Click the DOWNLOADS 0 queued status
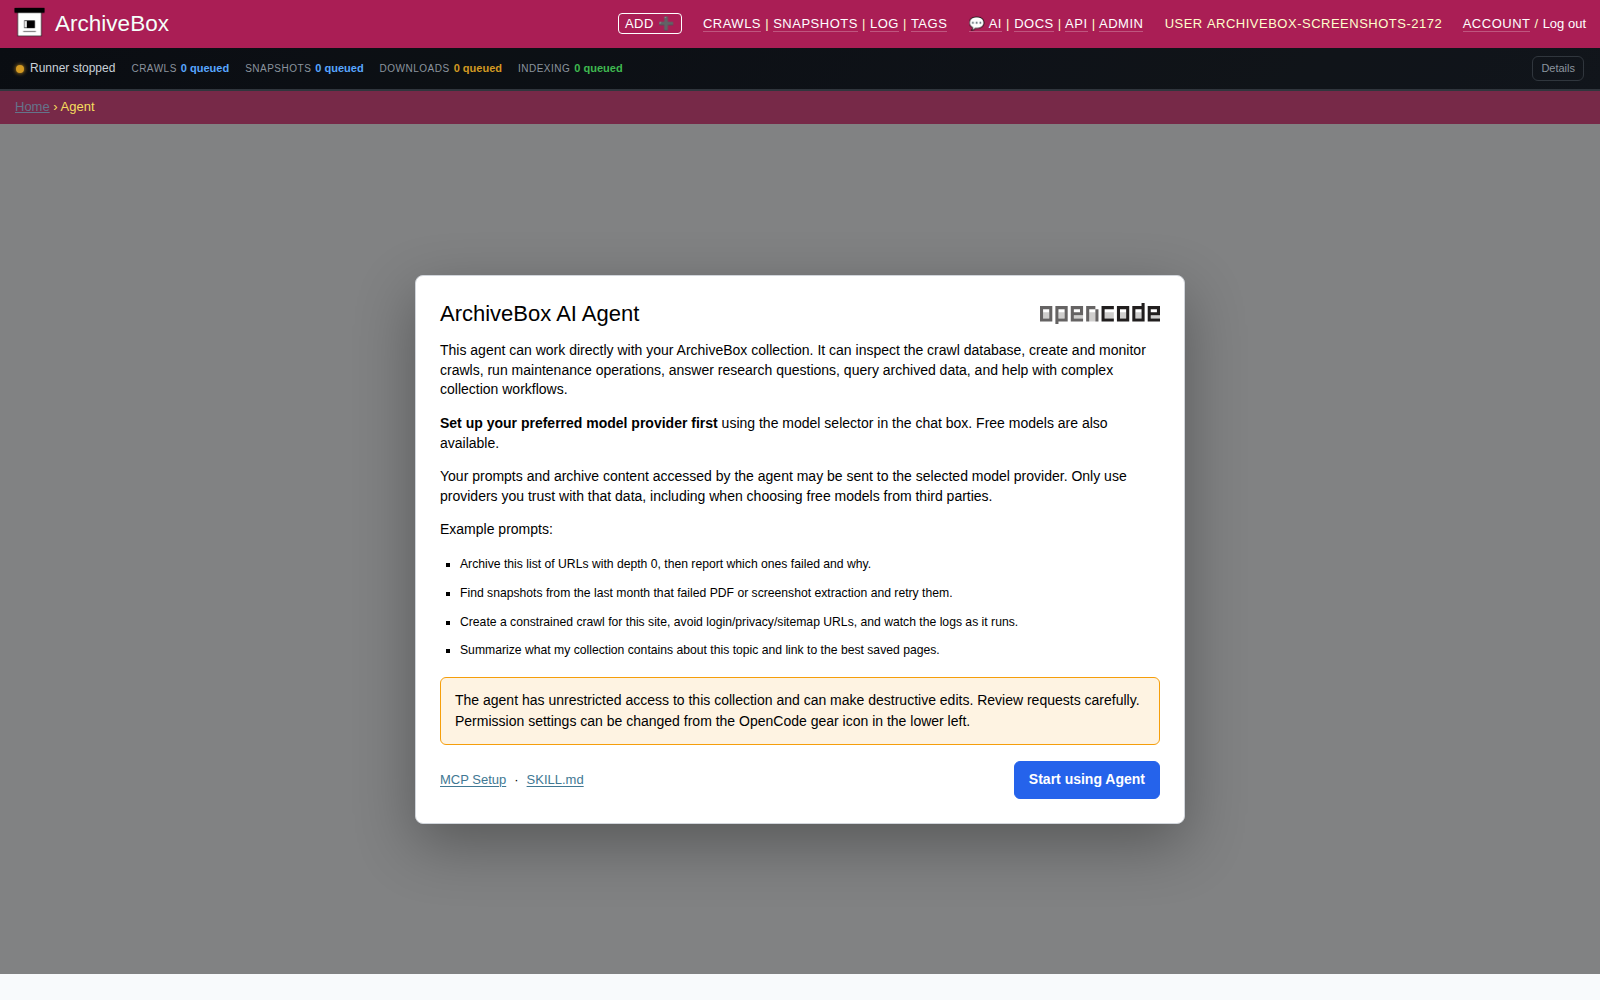The image size is (1600, 1000). coord(440,68)
